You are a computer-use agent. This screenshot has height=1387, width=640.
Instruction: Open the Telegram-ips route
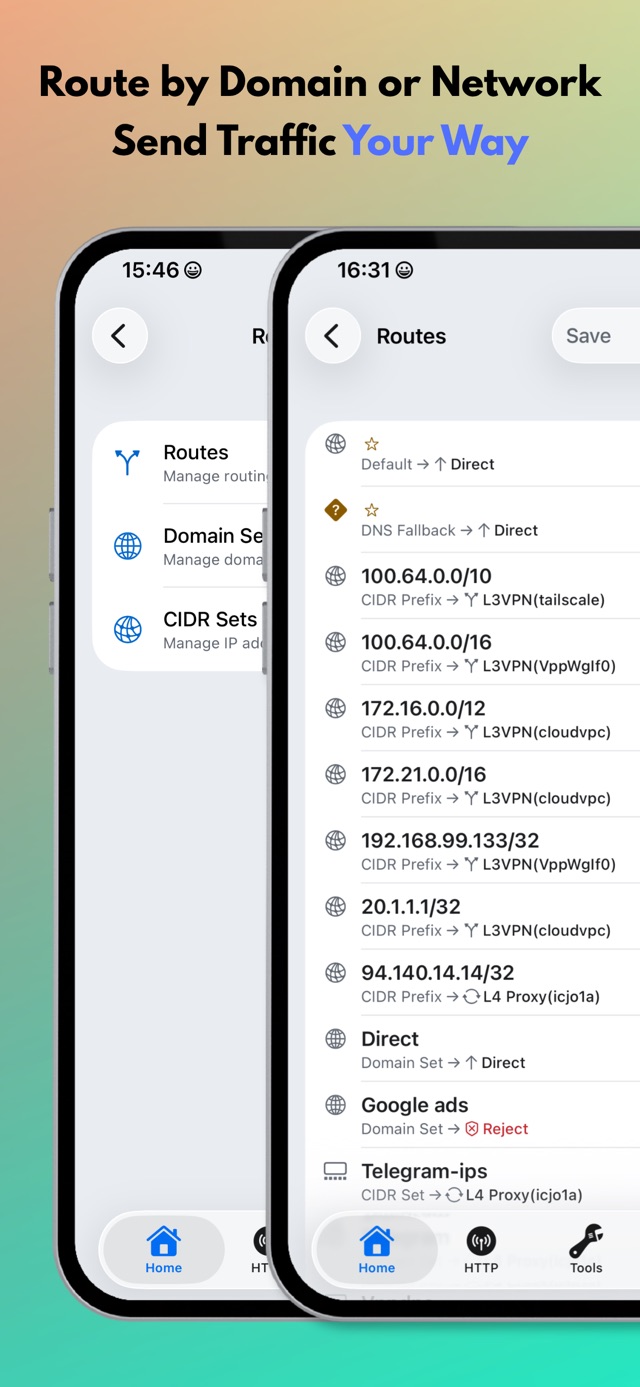point(473,1180)
